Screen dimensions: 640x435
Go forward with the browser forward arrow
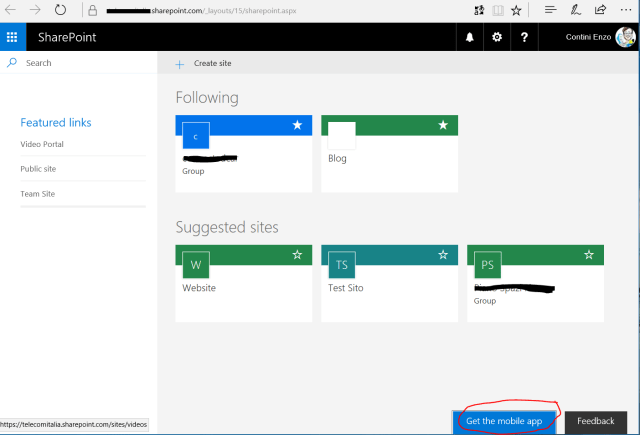35,9
